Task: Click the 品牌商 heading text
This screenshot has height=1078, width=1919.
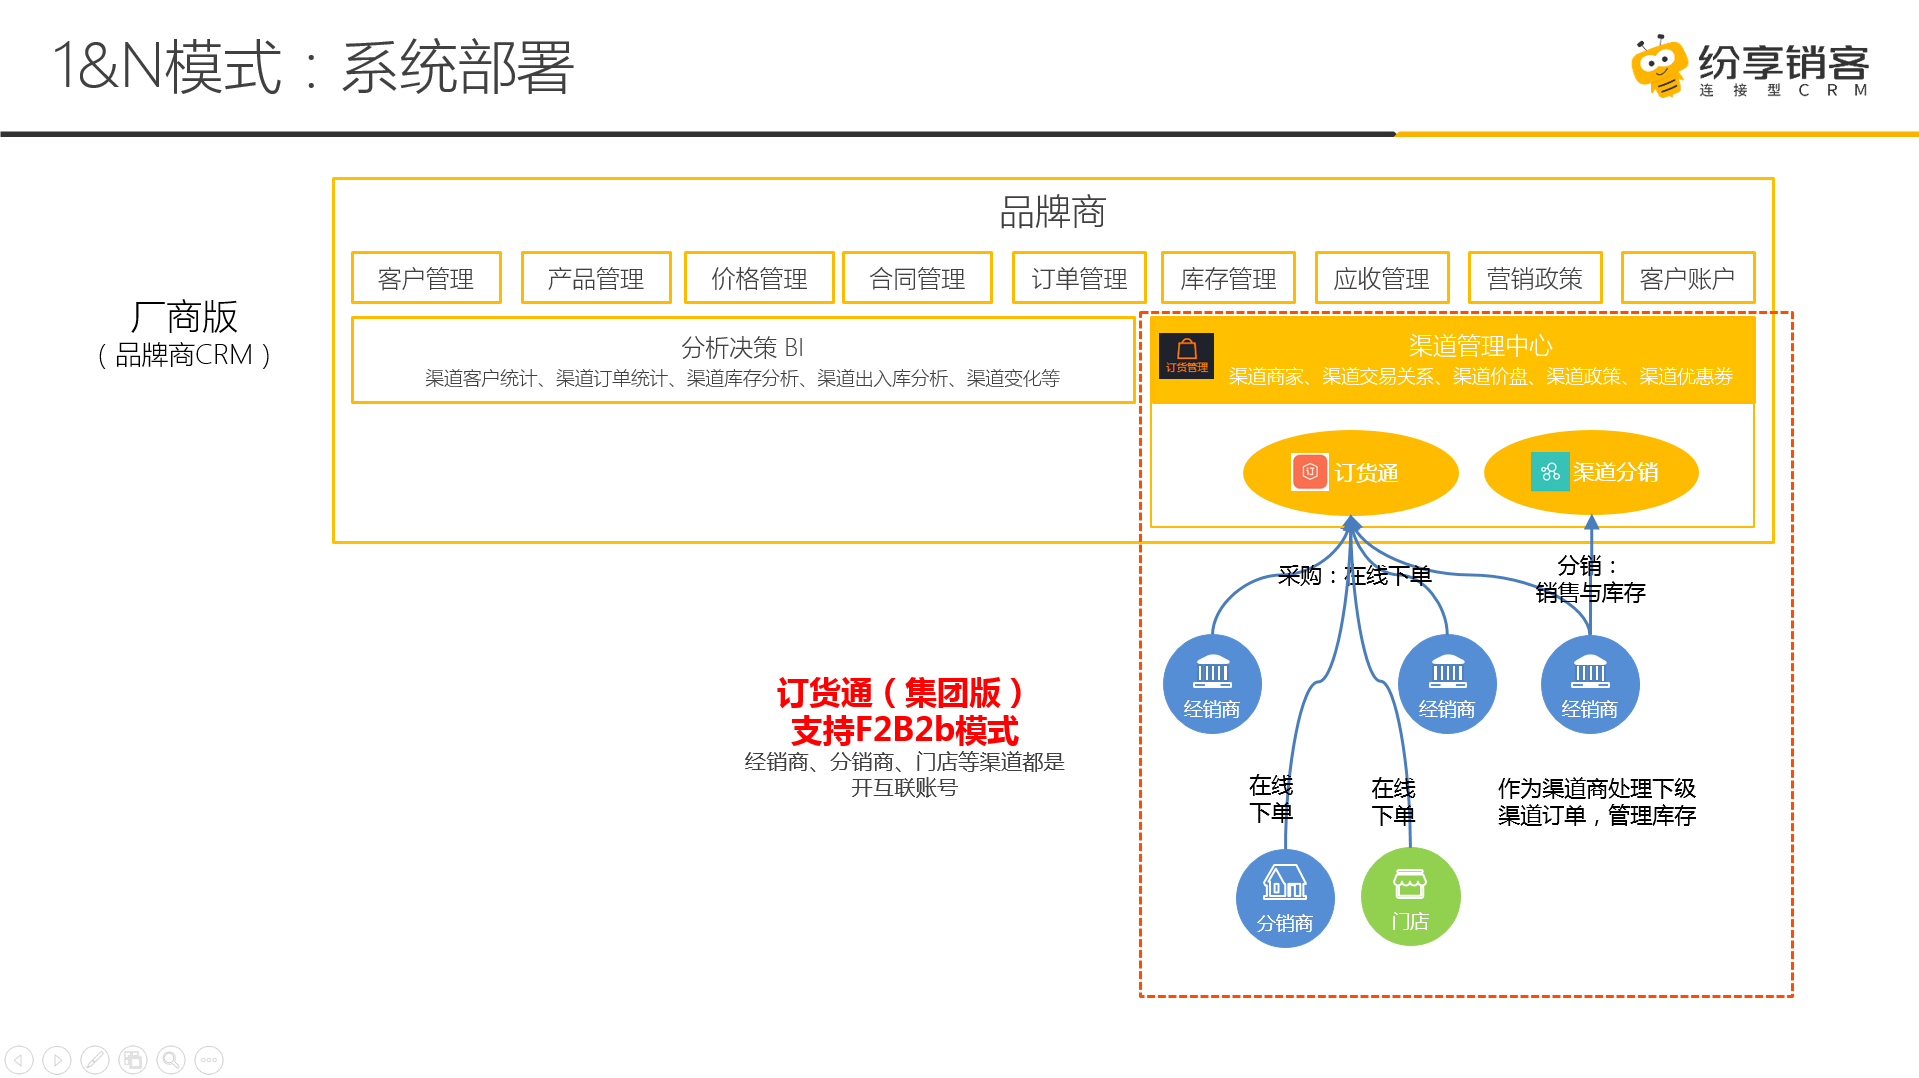Action: tap(1053, 212)
